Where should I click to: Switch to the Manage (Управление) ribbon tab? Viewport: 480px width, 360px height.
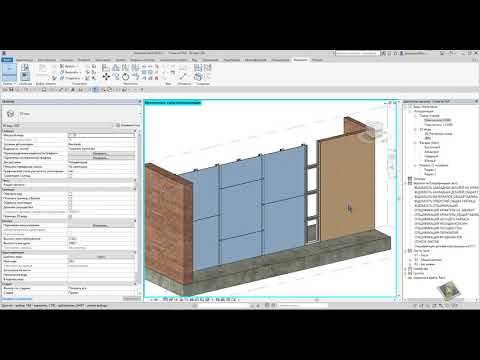click(210, 60)
